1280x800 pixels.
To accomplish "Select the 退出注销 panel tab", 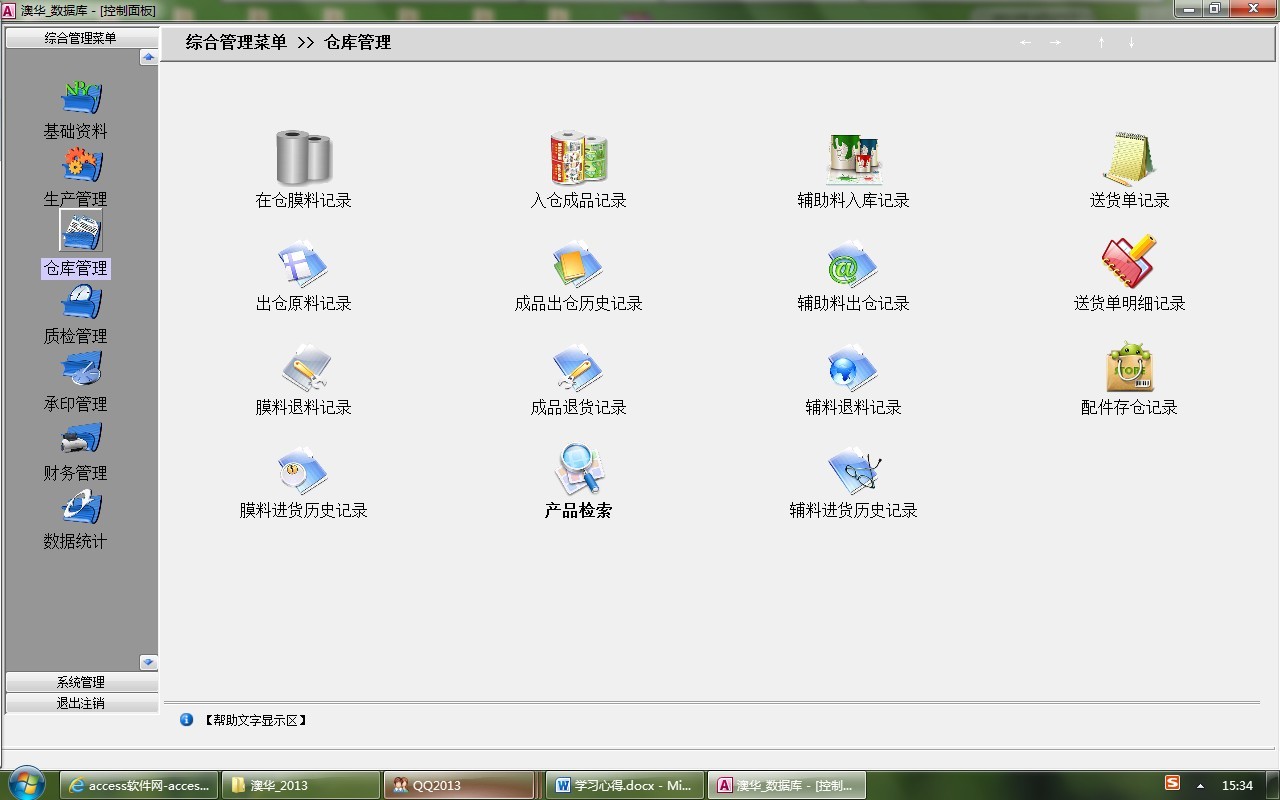I will point(81,703).
